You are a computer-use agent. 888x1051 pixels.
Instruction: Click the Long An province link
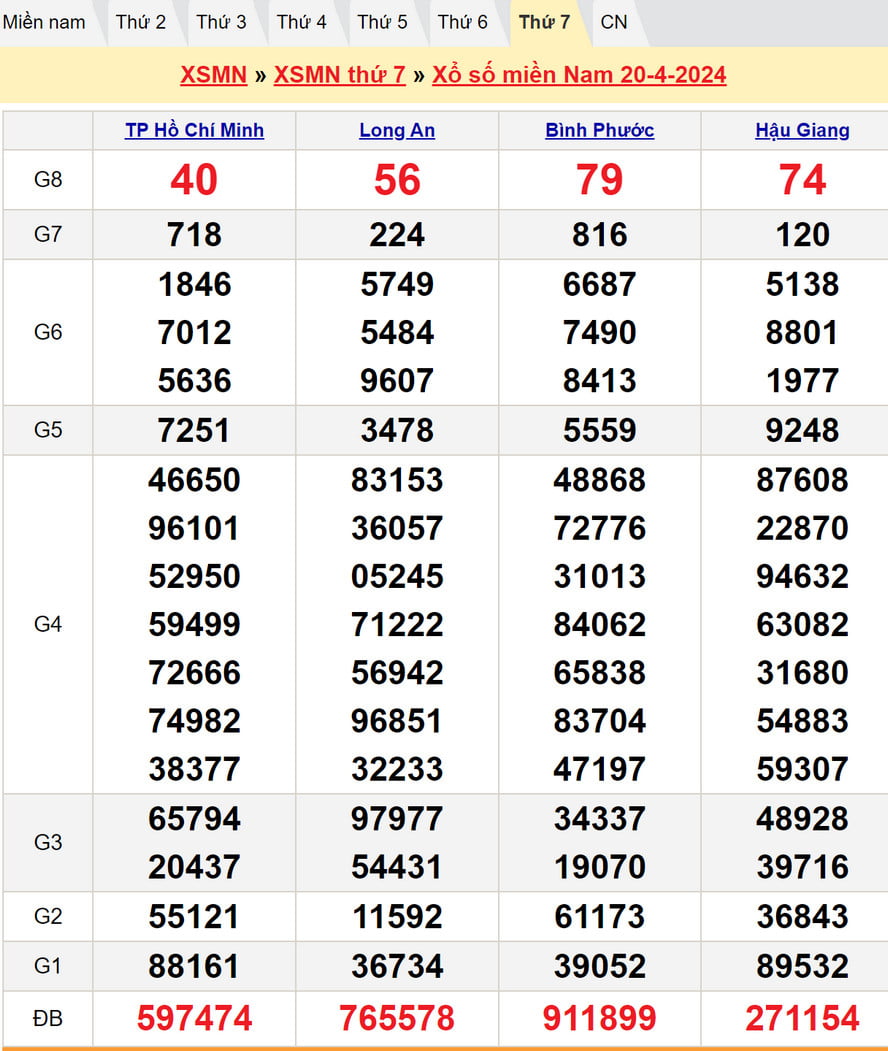click(x=397, y=130)
